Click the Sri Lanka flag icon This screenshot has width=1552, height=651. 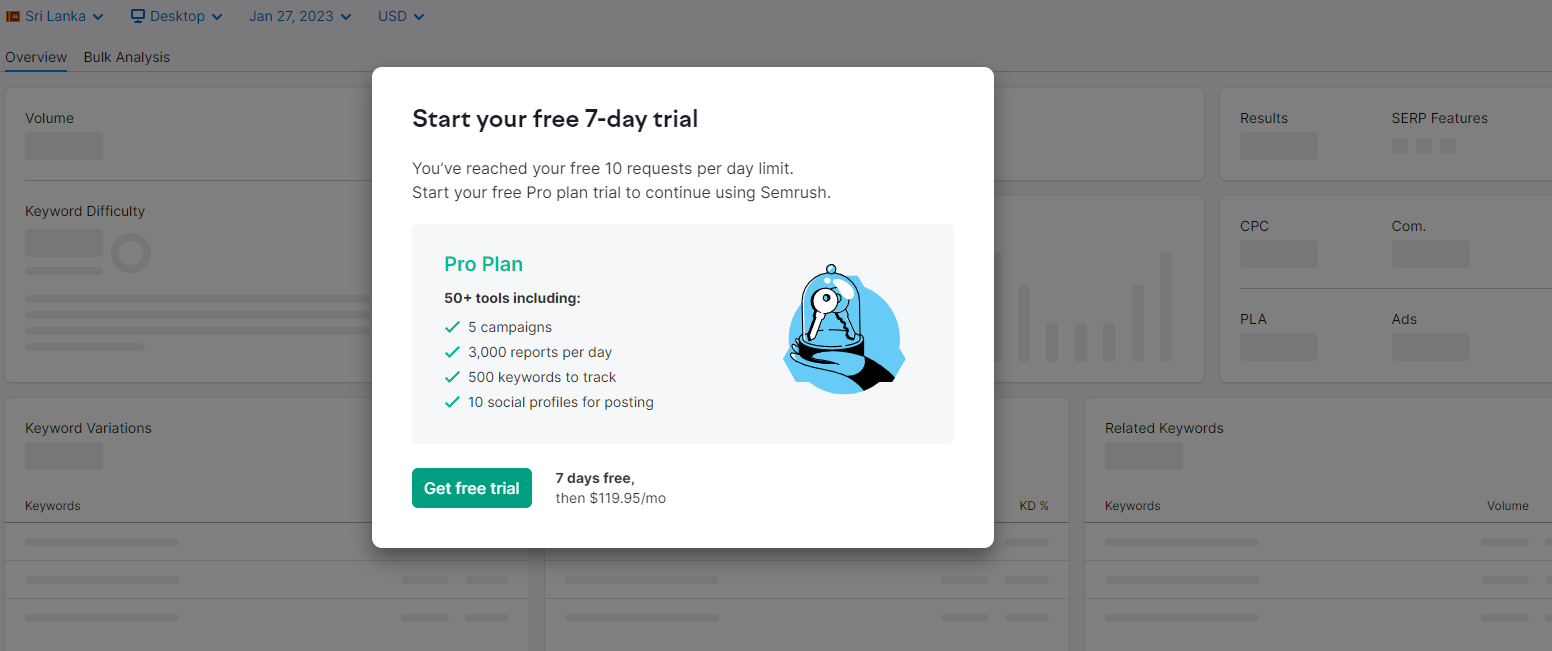[x=14, y=16]
